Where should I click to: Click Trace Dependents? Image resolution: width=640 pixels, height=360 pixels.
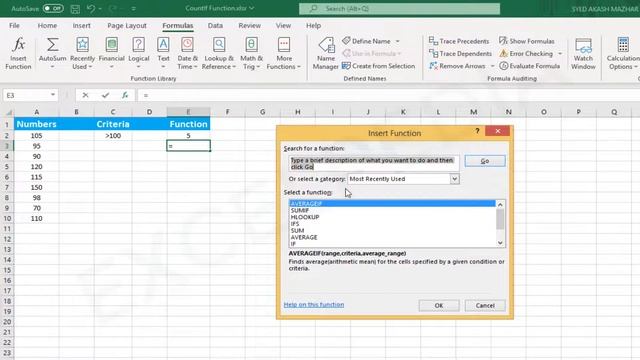pos(460,53)
